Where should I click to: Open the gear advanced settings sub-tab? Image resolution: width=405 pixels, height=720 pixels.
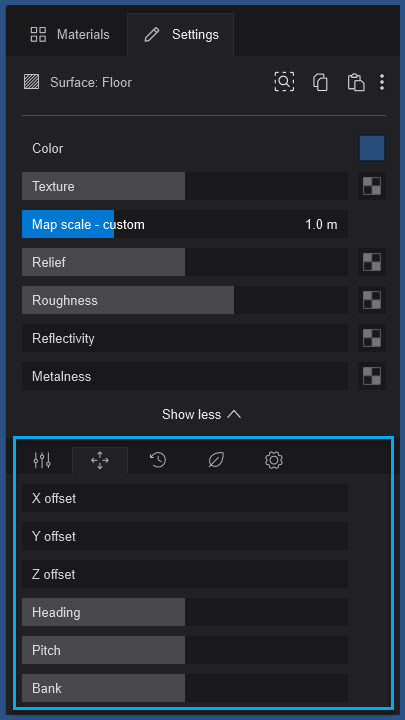point(274,460)
